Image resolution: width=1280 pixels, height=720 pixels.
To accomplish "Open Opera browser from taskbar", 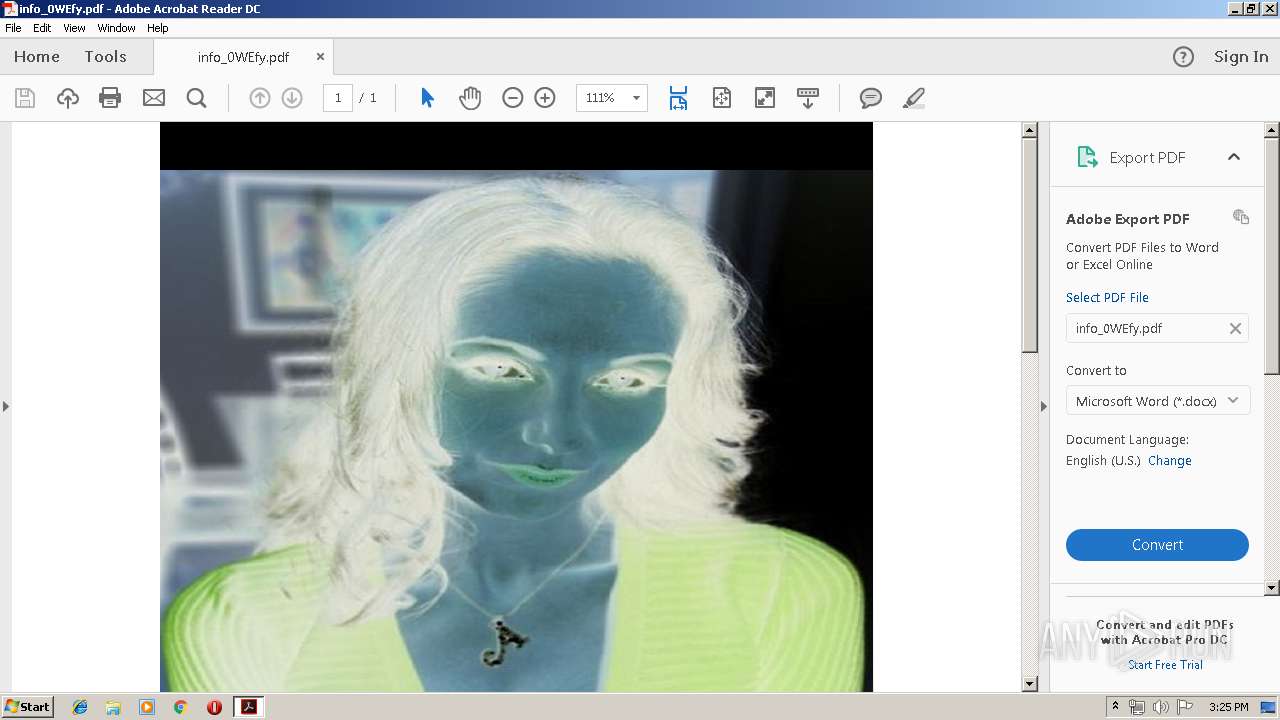I will (x=214, y=707).
